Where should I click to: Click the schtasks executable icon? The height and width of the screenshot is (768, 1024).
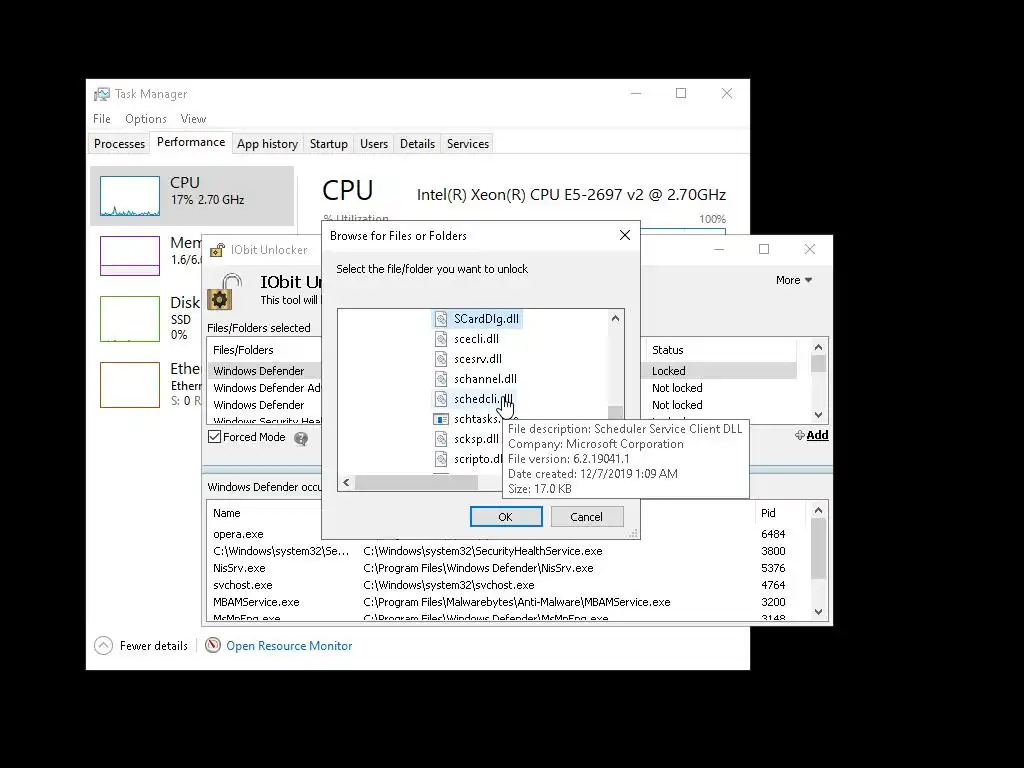(441, 419)
